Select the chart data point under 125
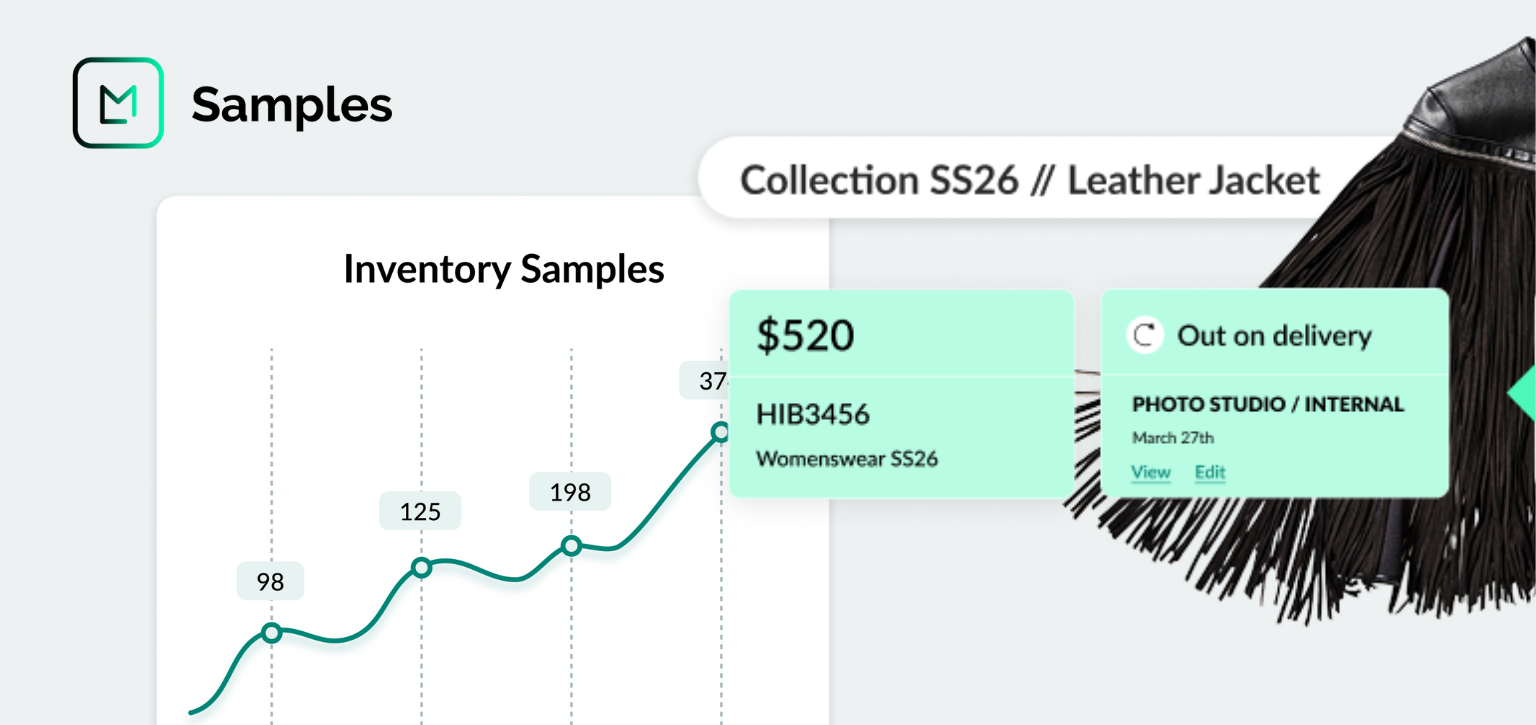 click(421, 568)
